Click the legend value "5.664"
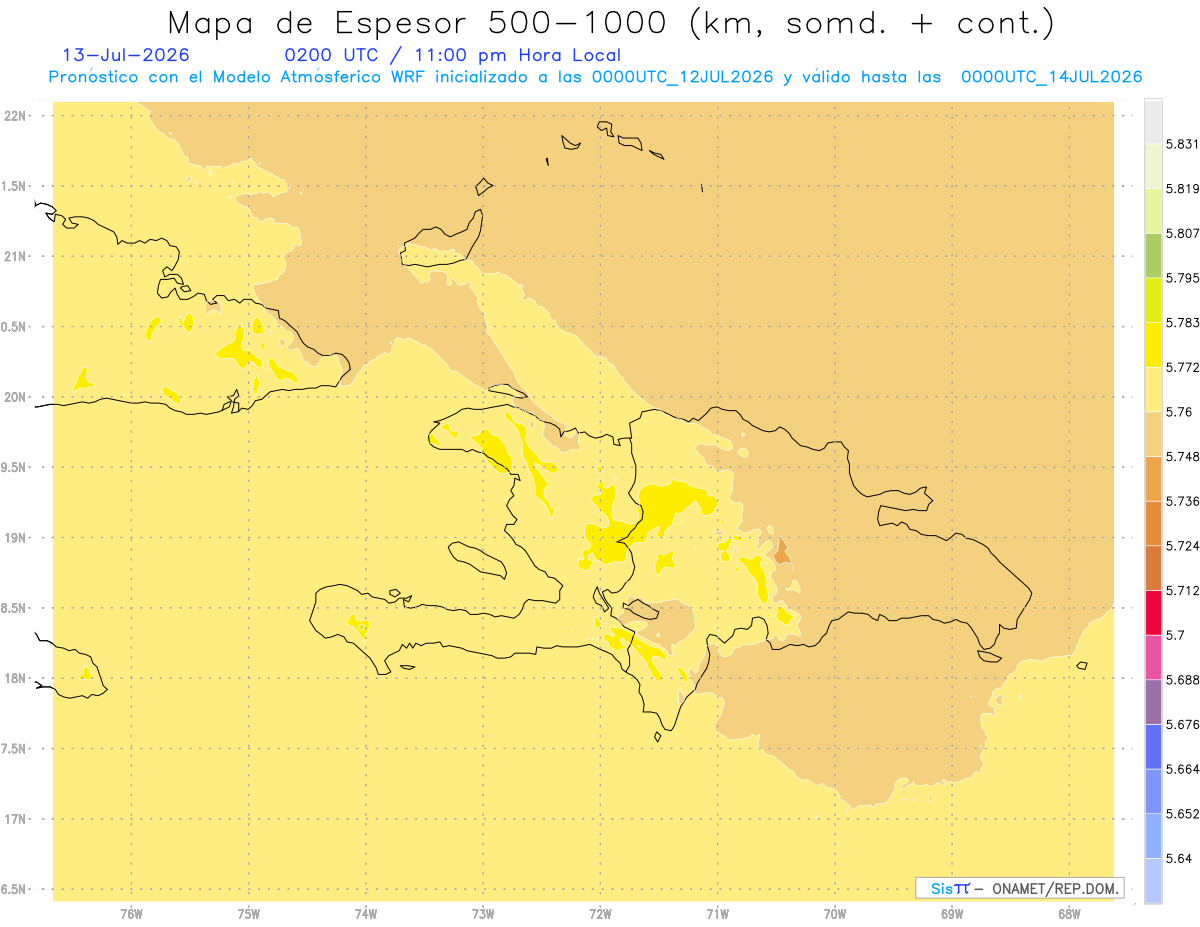 click(x=1182, y=768)
